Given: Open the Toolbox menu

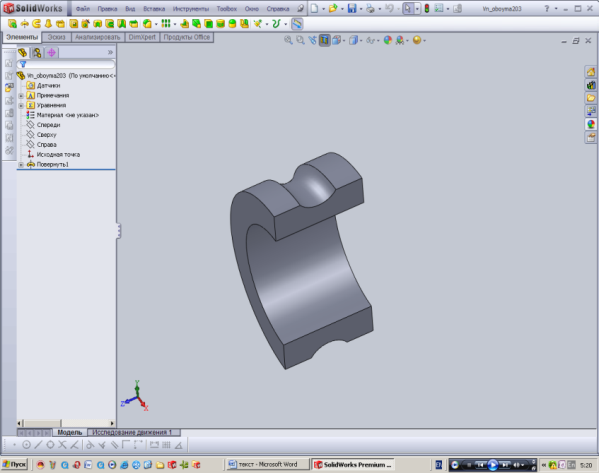Looking at the screenshot, I should pyautogui.click(x=227, y=8).
